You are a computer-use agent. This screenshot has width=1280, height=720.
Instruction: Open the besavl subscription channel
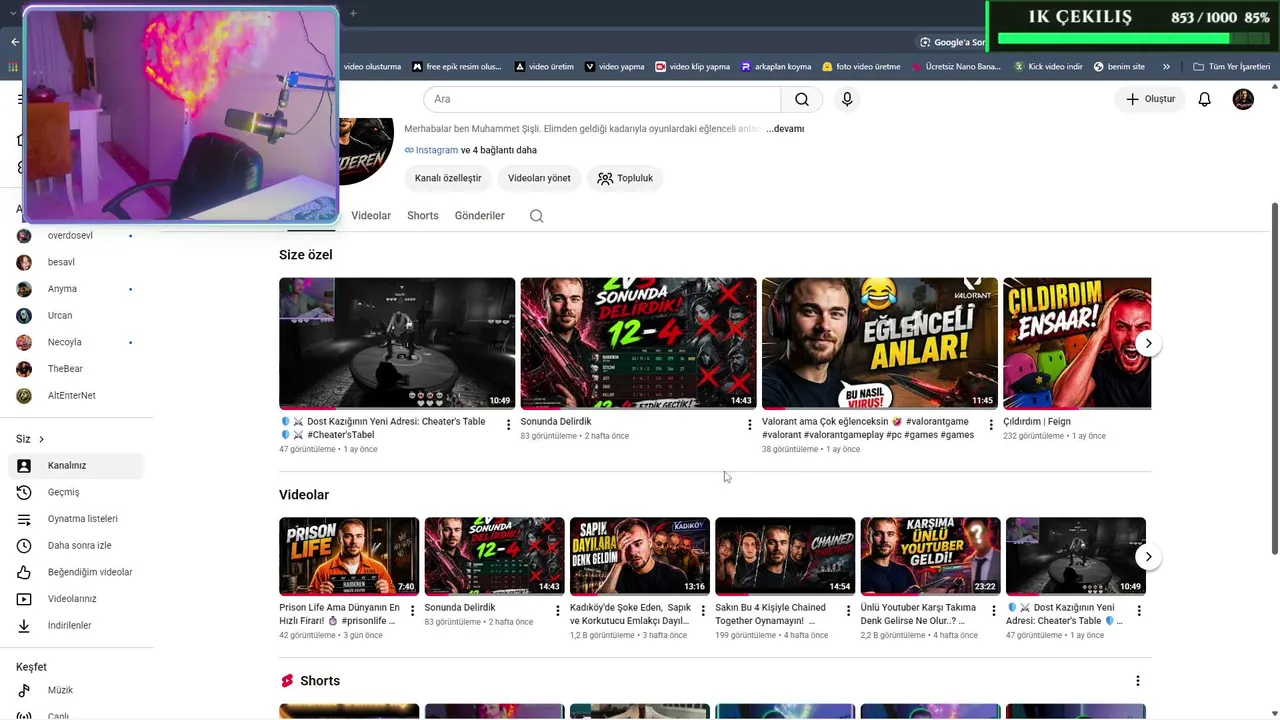77,262
